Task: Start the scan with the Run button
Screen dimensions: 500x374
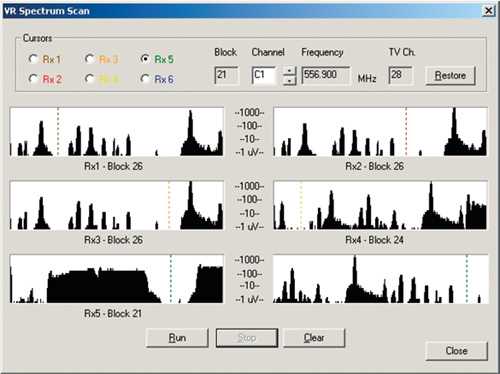Action: (x=177, y=338)
